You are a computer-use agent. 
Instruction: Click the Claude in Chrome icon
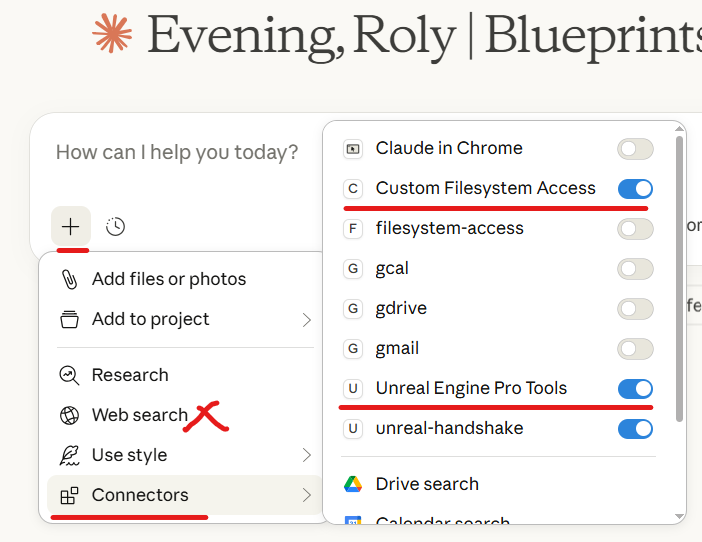coord(352,149)
